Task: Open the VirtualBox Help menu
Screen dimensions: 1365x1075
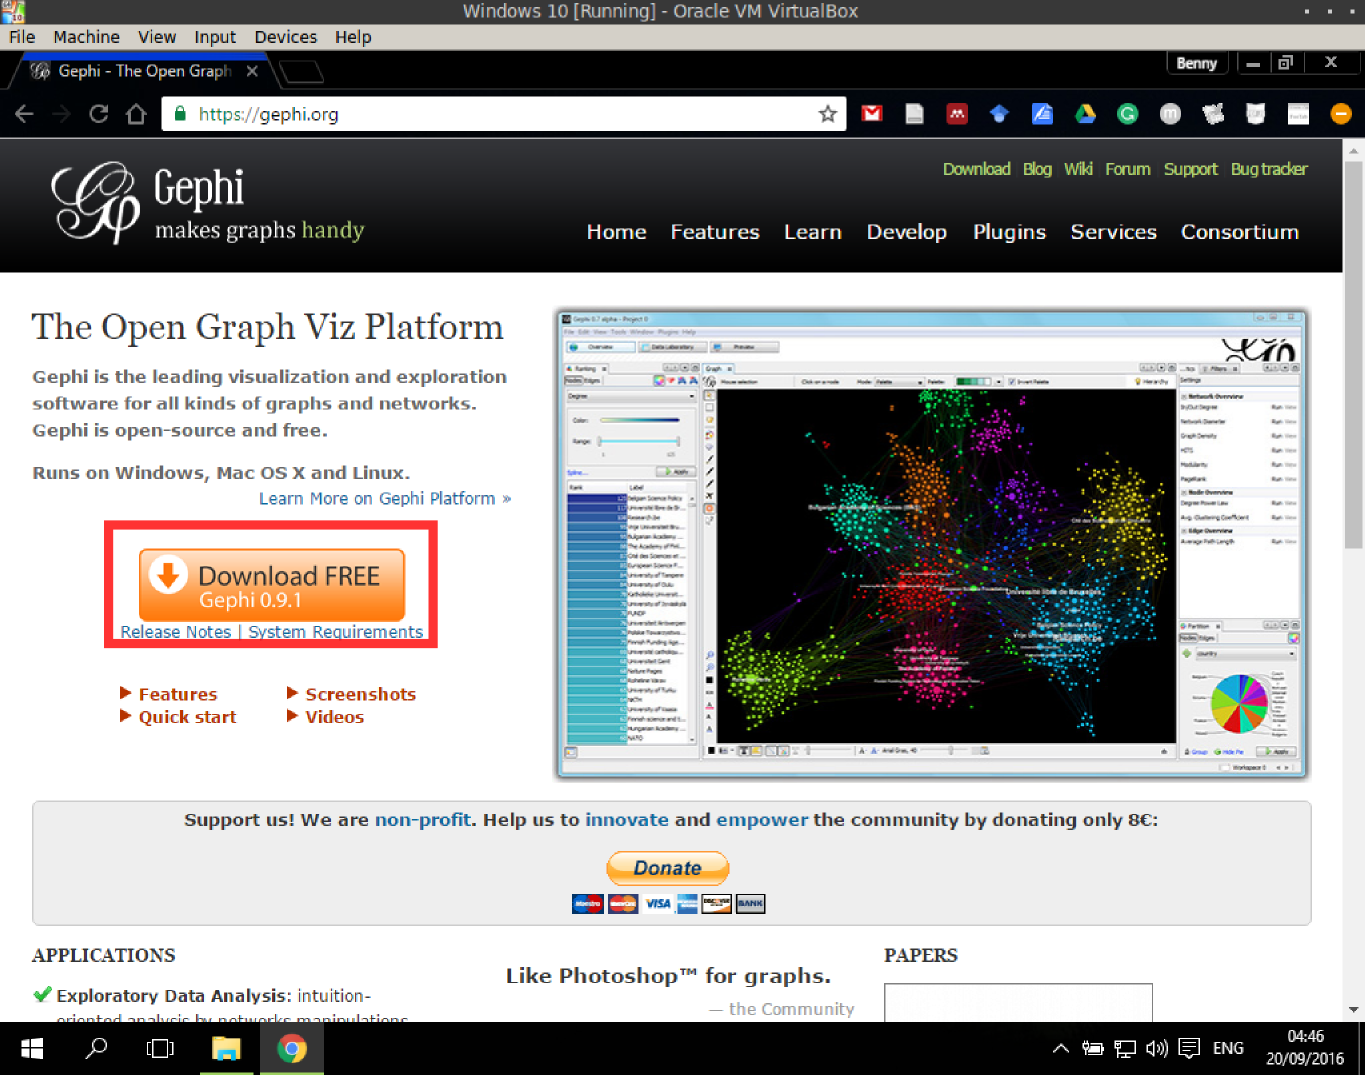Action: (353, 37)
